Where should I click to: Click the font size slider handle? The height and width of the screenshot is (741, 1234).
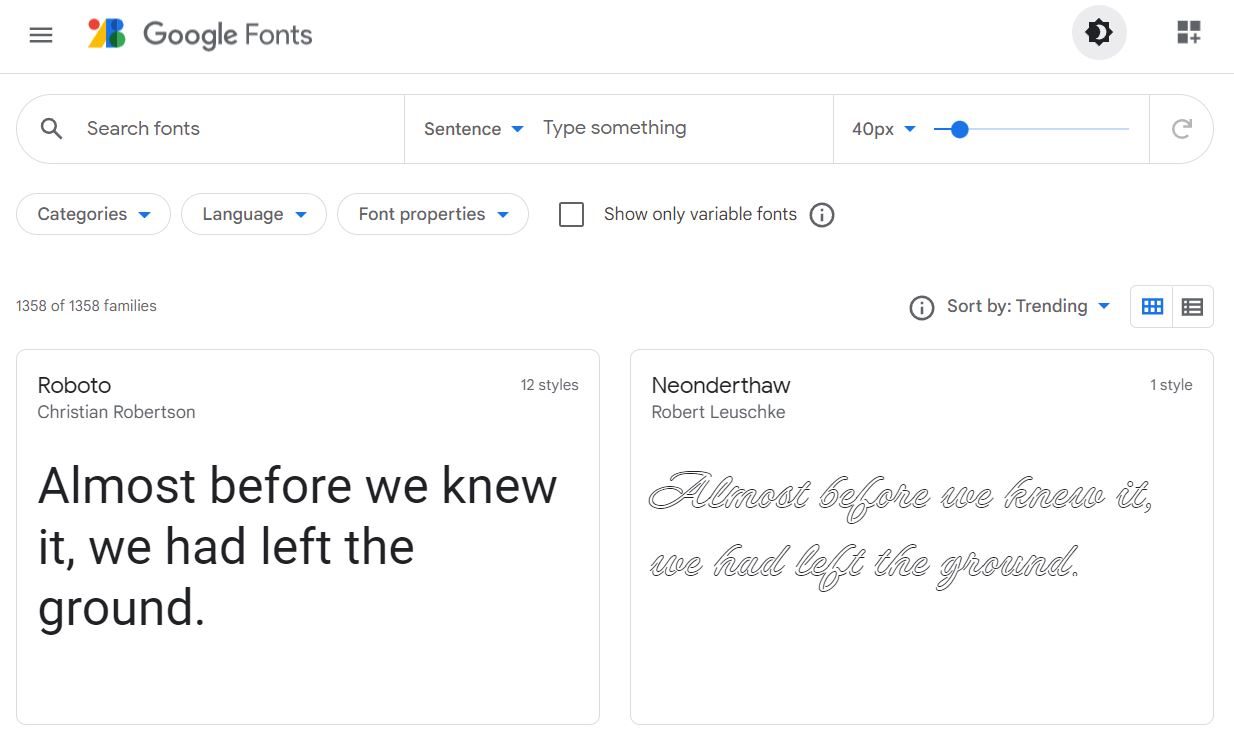(x=960, y=129)
